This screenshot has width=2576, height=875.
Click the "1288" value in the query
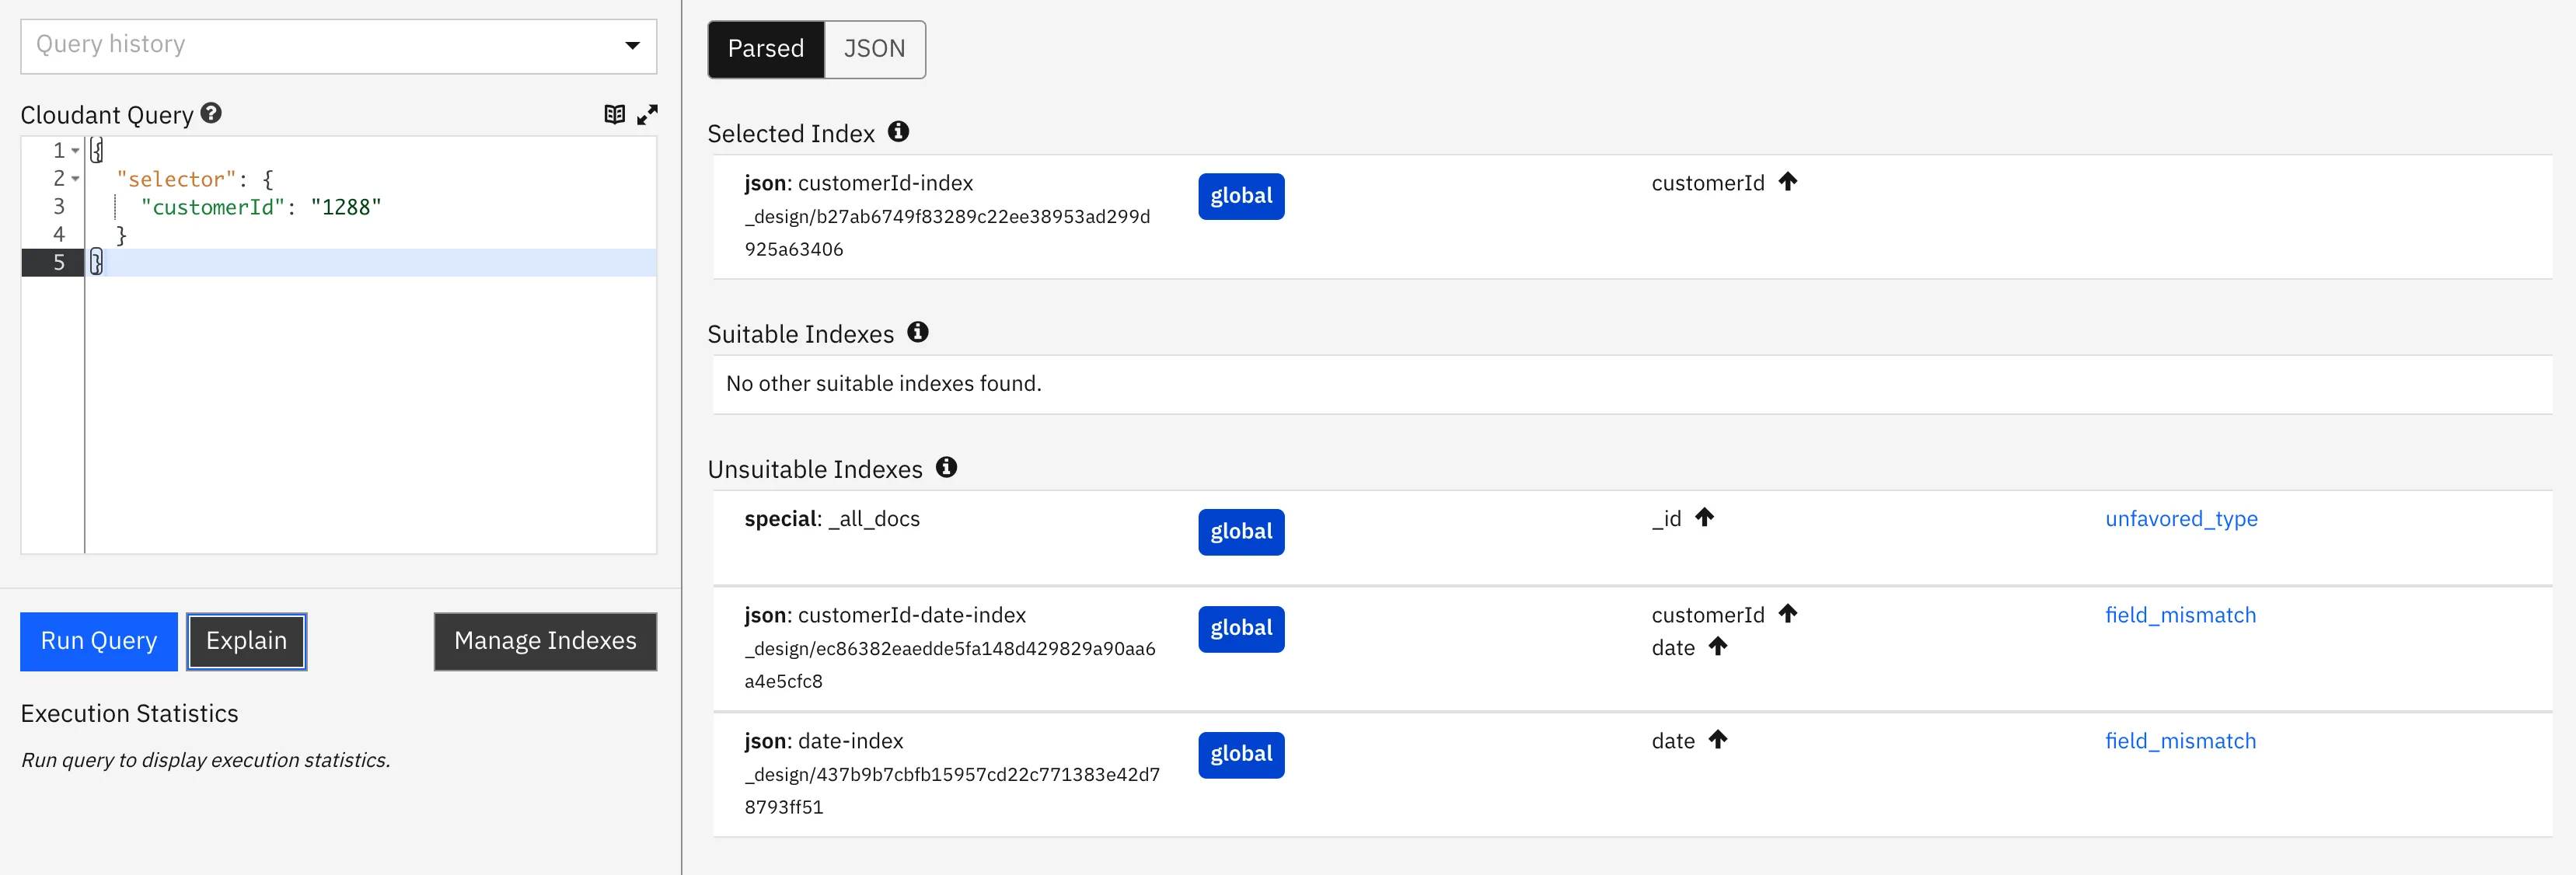(346, 207)
